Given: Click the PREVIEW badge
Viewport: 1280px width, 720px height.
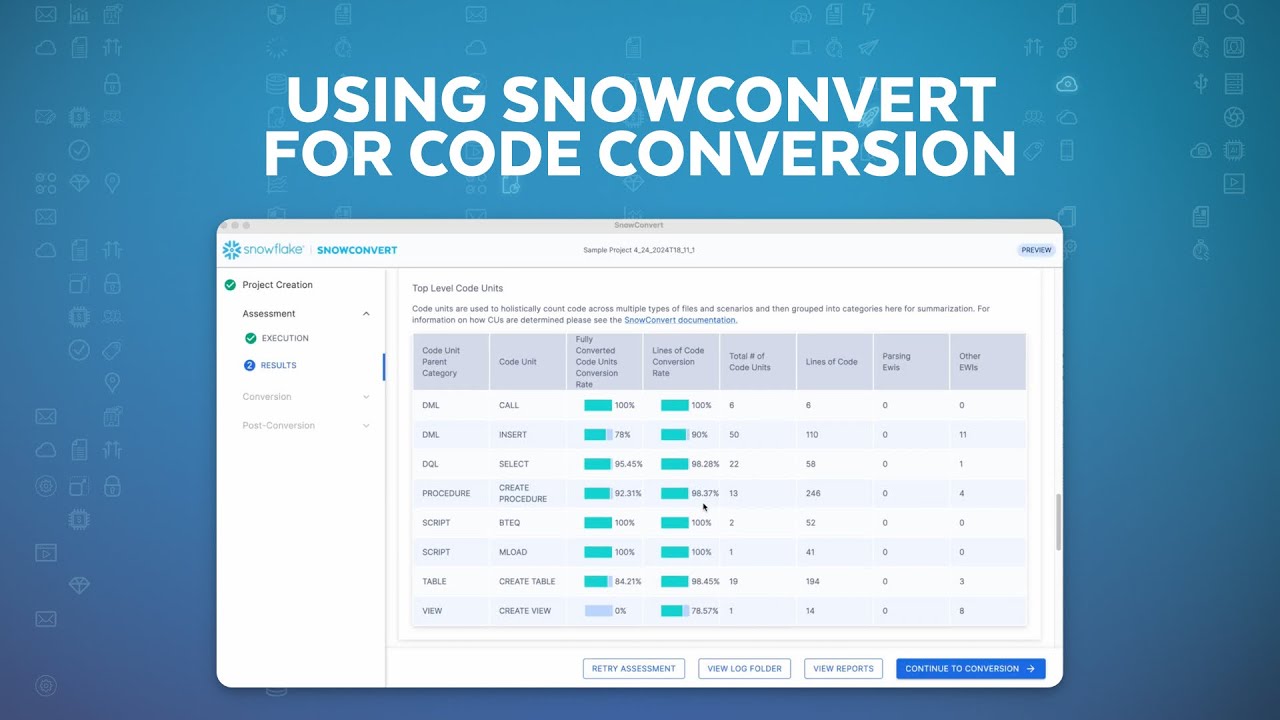Looking at the screenshot, I should [1036, 250].
